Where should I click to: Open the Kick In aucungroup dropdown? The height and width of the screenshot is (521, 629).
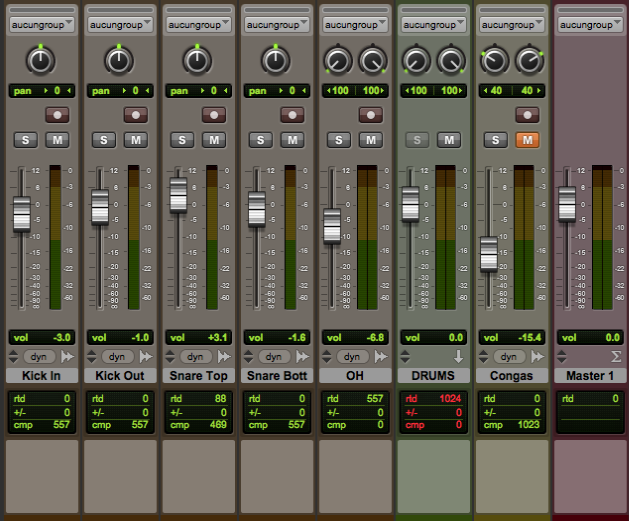pyautogui.click(x=42, y=24)
